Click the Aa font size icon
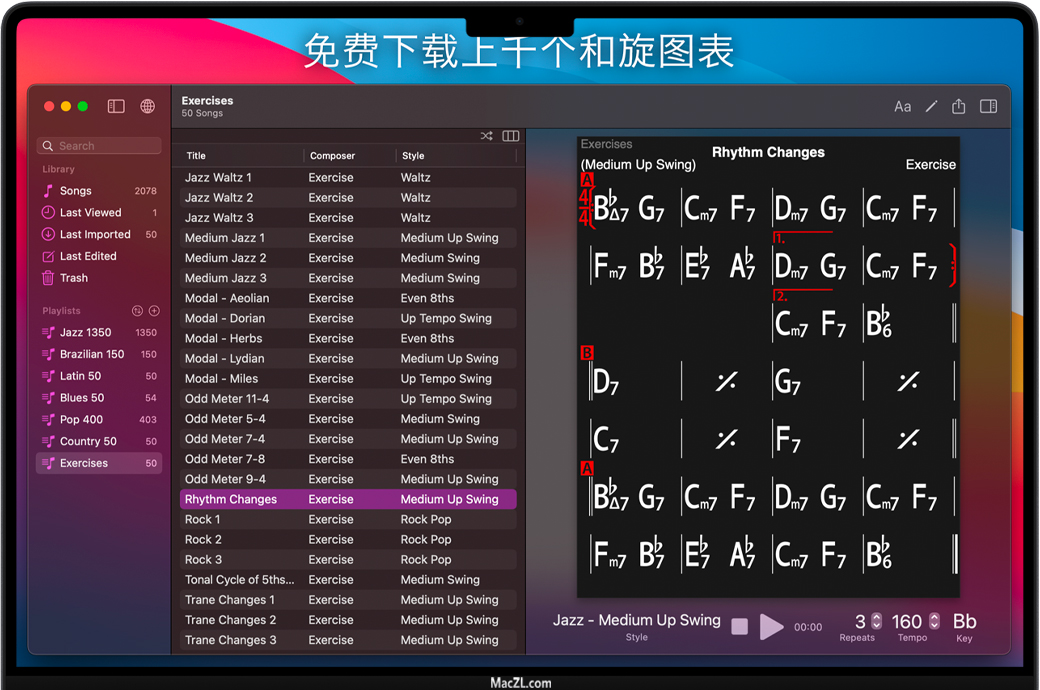 point(902,106)
